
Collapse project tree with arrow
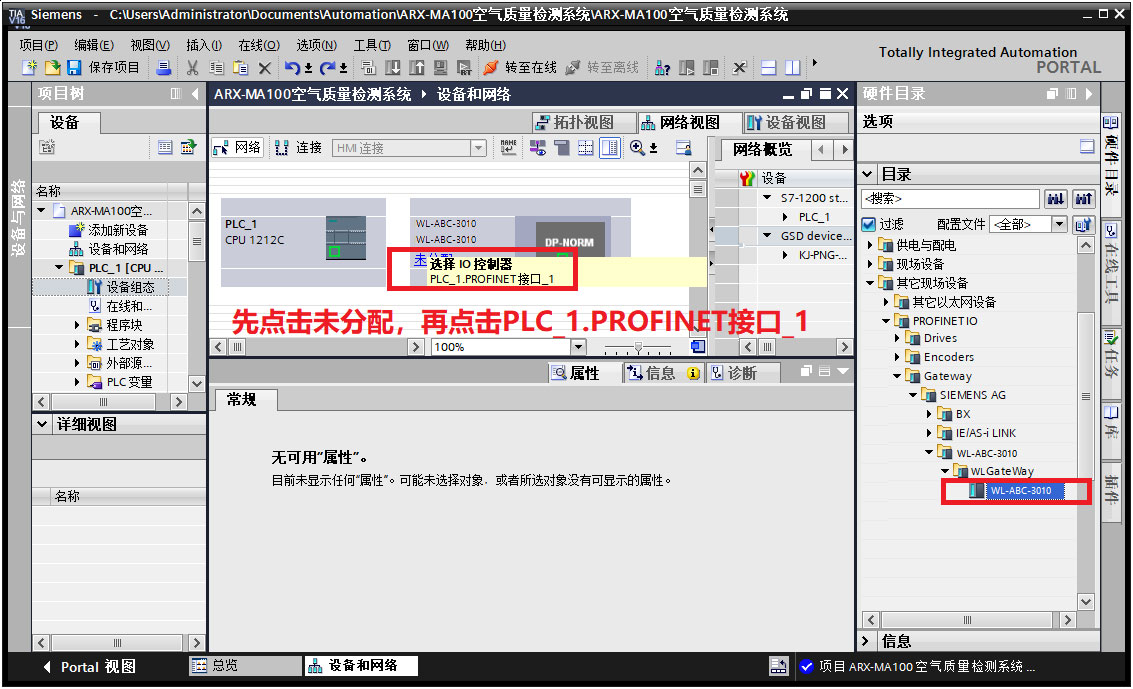pos(194,94)
